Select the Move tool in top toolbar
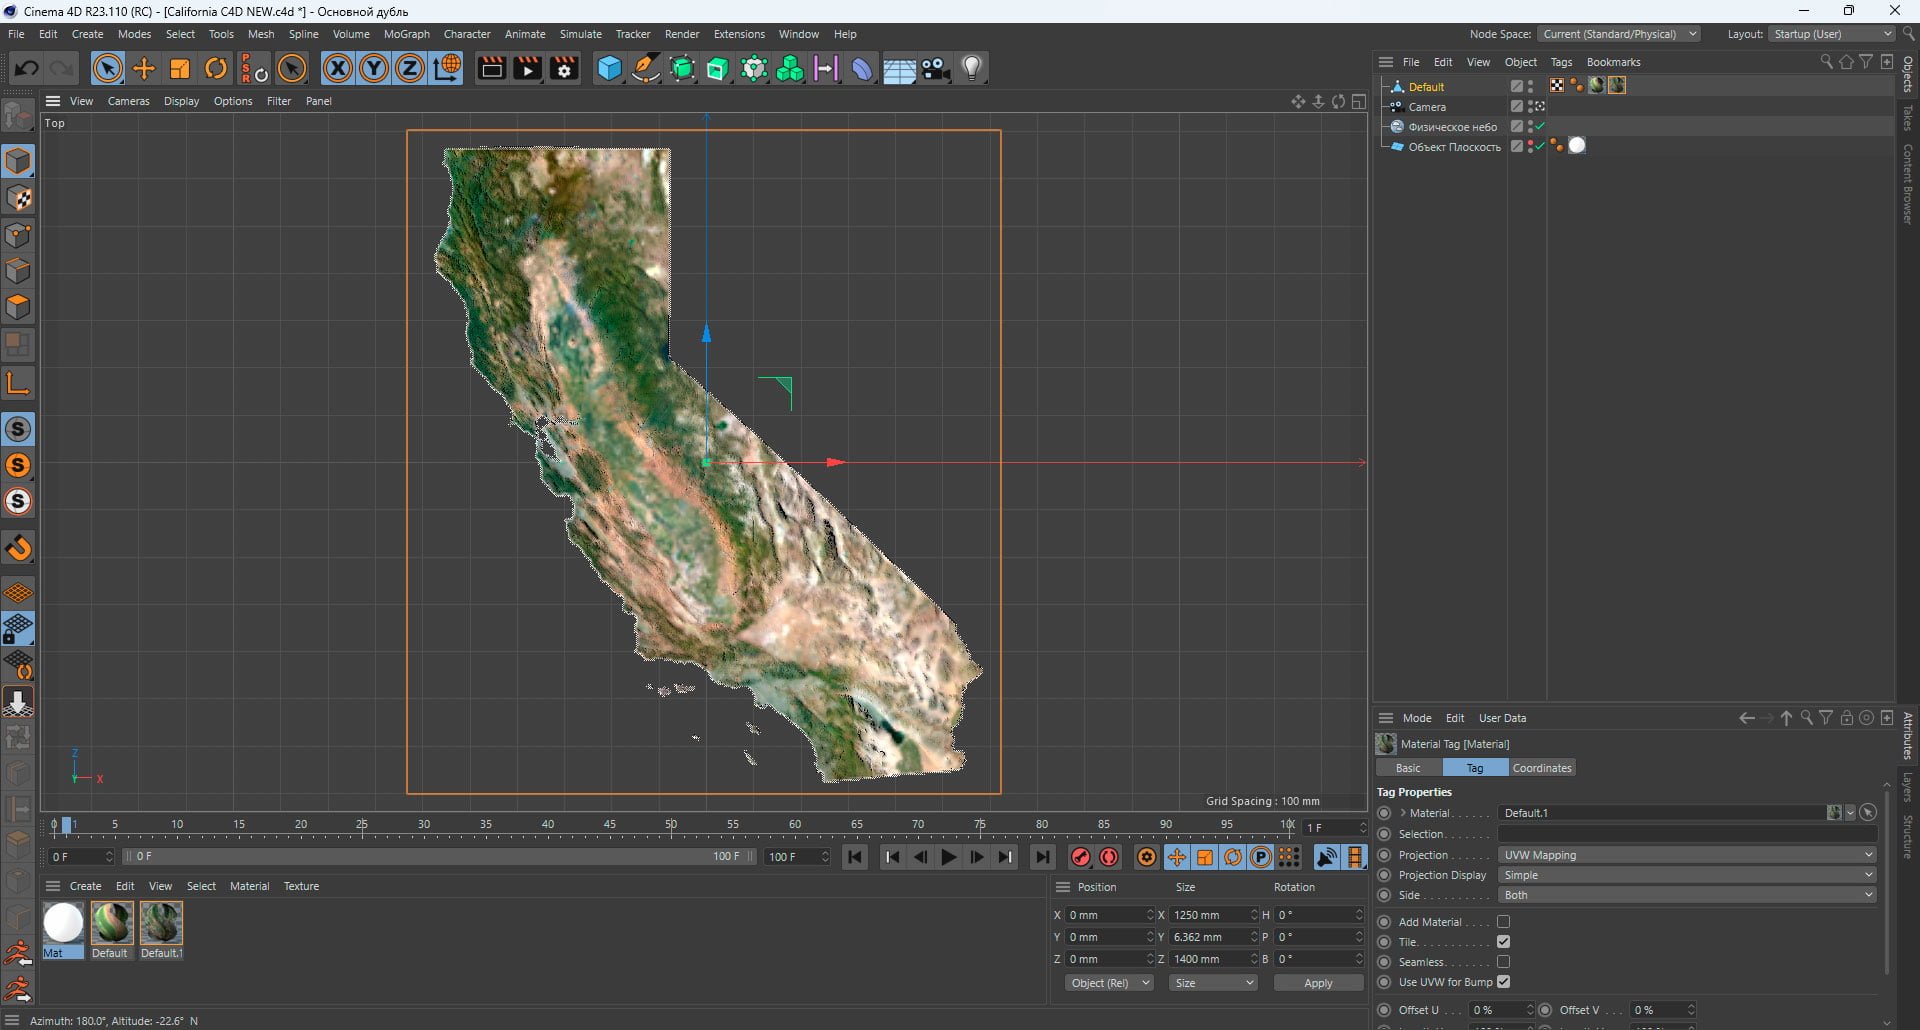The width and height of the screenshot is (1920, 1030). click(x=144, y=68)
